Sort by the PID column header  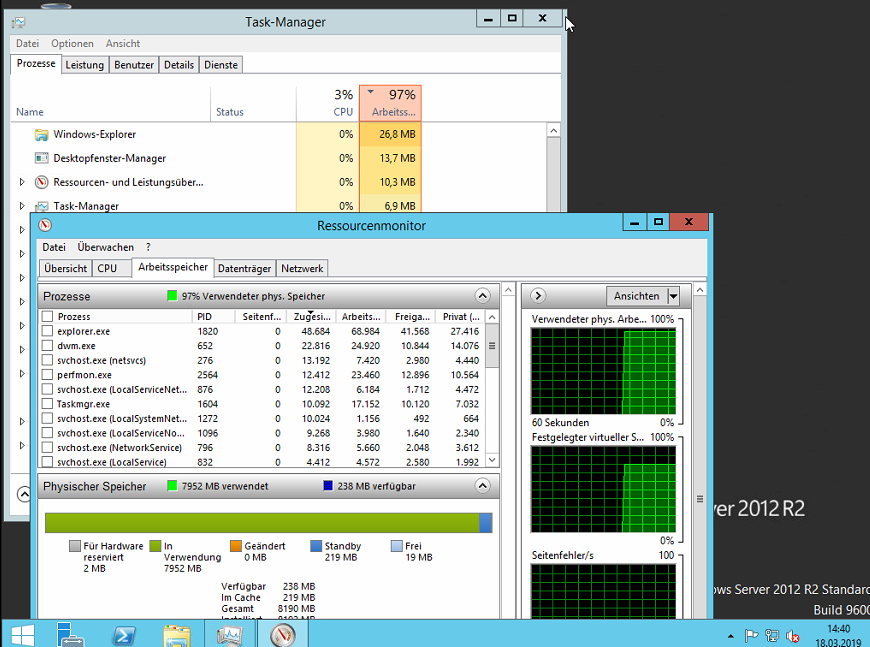tap(214, 316)
